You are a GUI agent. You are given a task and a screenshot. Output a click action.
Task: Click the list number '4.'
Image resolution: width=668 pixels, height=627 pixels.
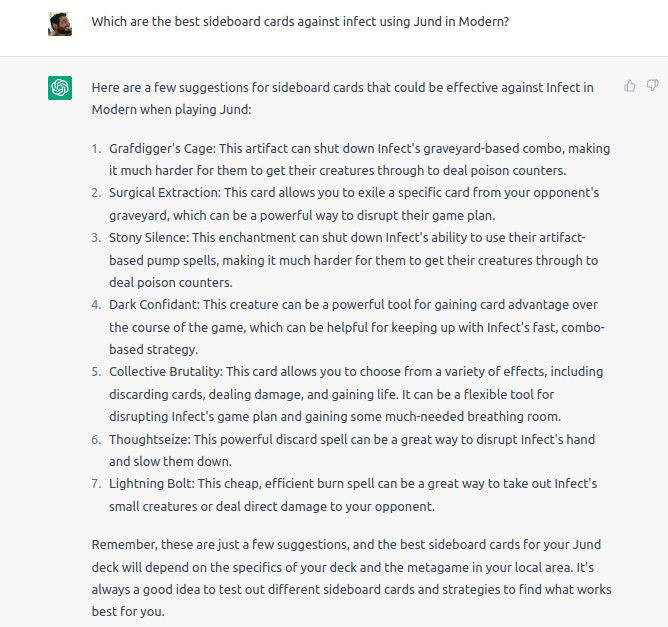pos(96,305)
